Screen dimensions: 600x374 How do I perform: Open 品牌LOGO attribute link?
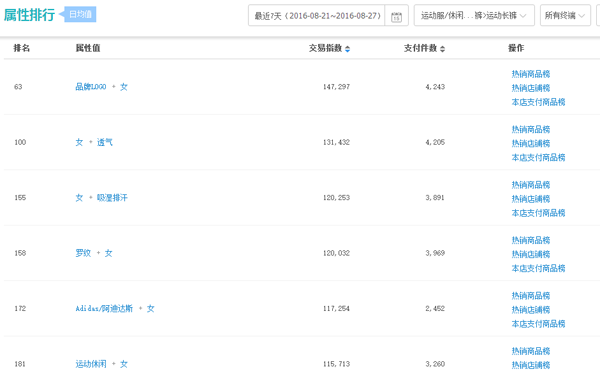tap(91, 87)
